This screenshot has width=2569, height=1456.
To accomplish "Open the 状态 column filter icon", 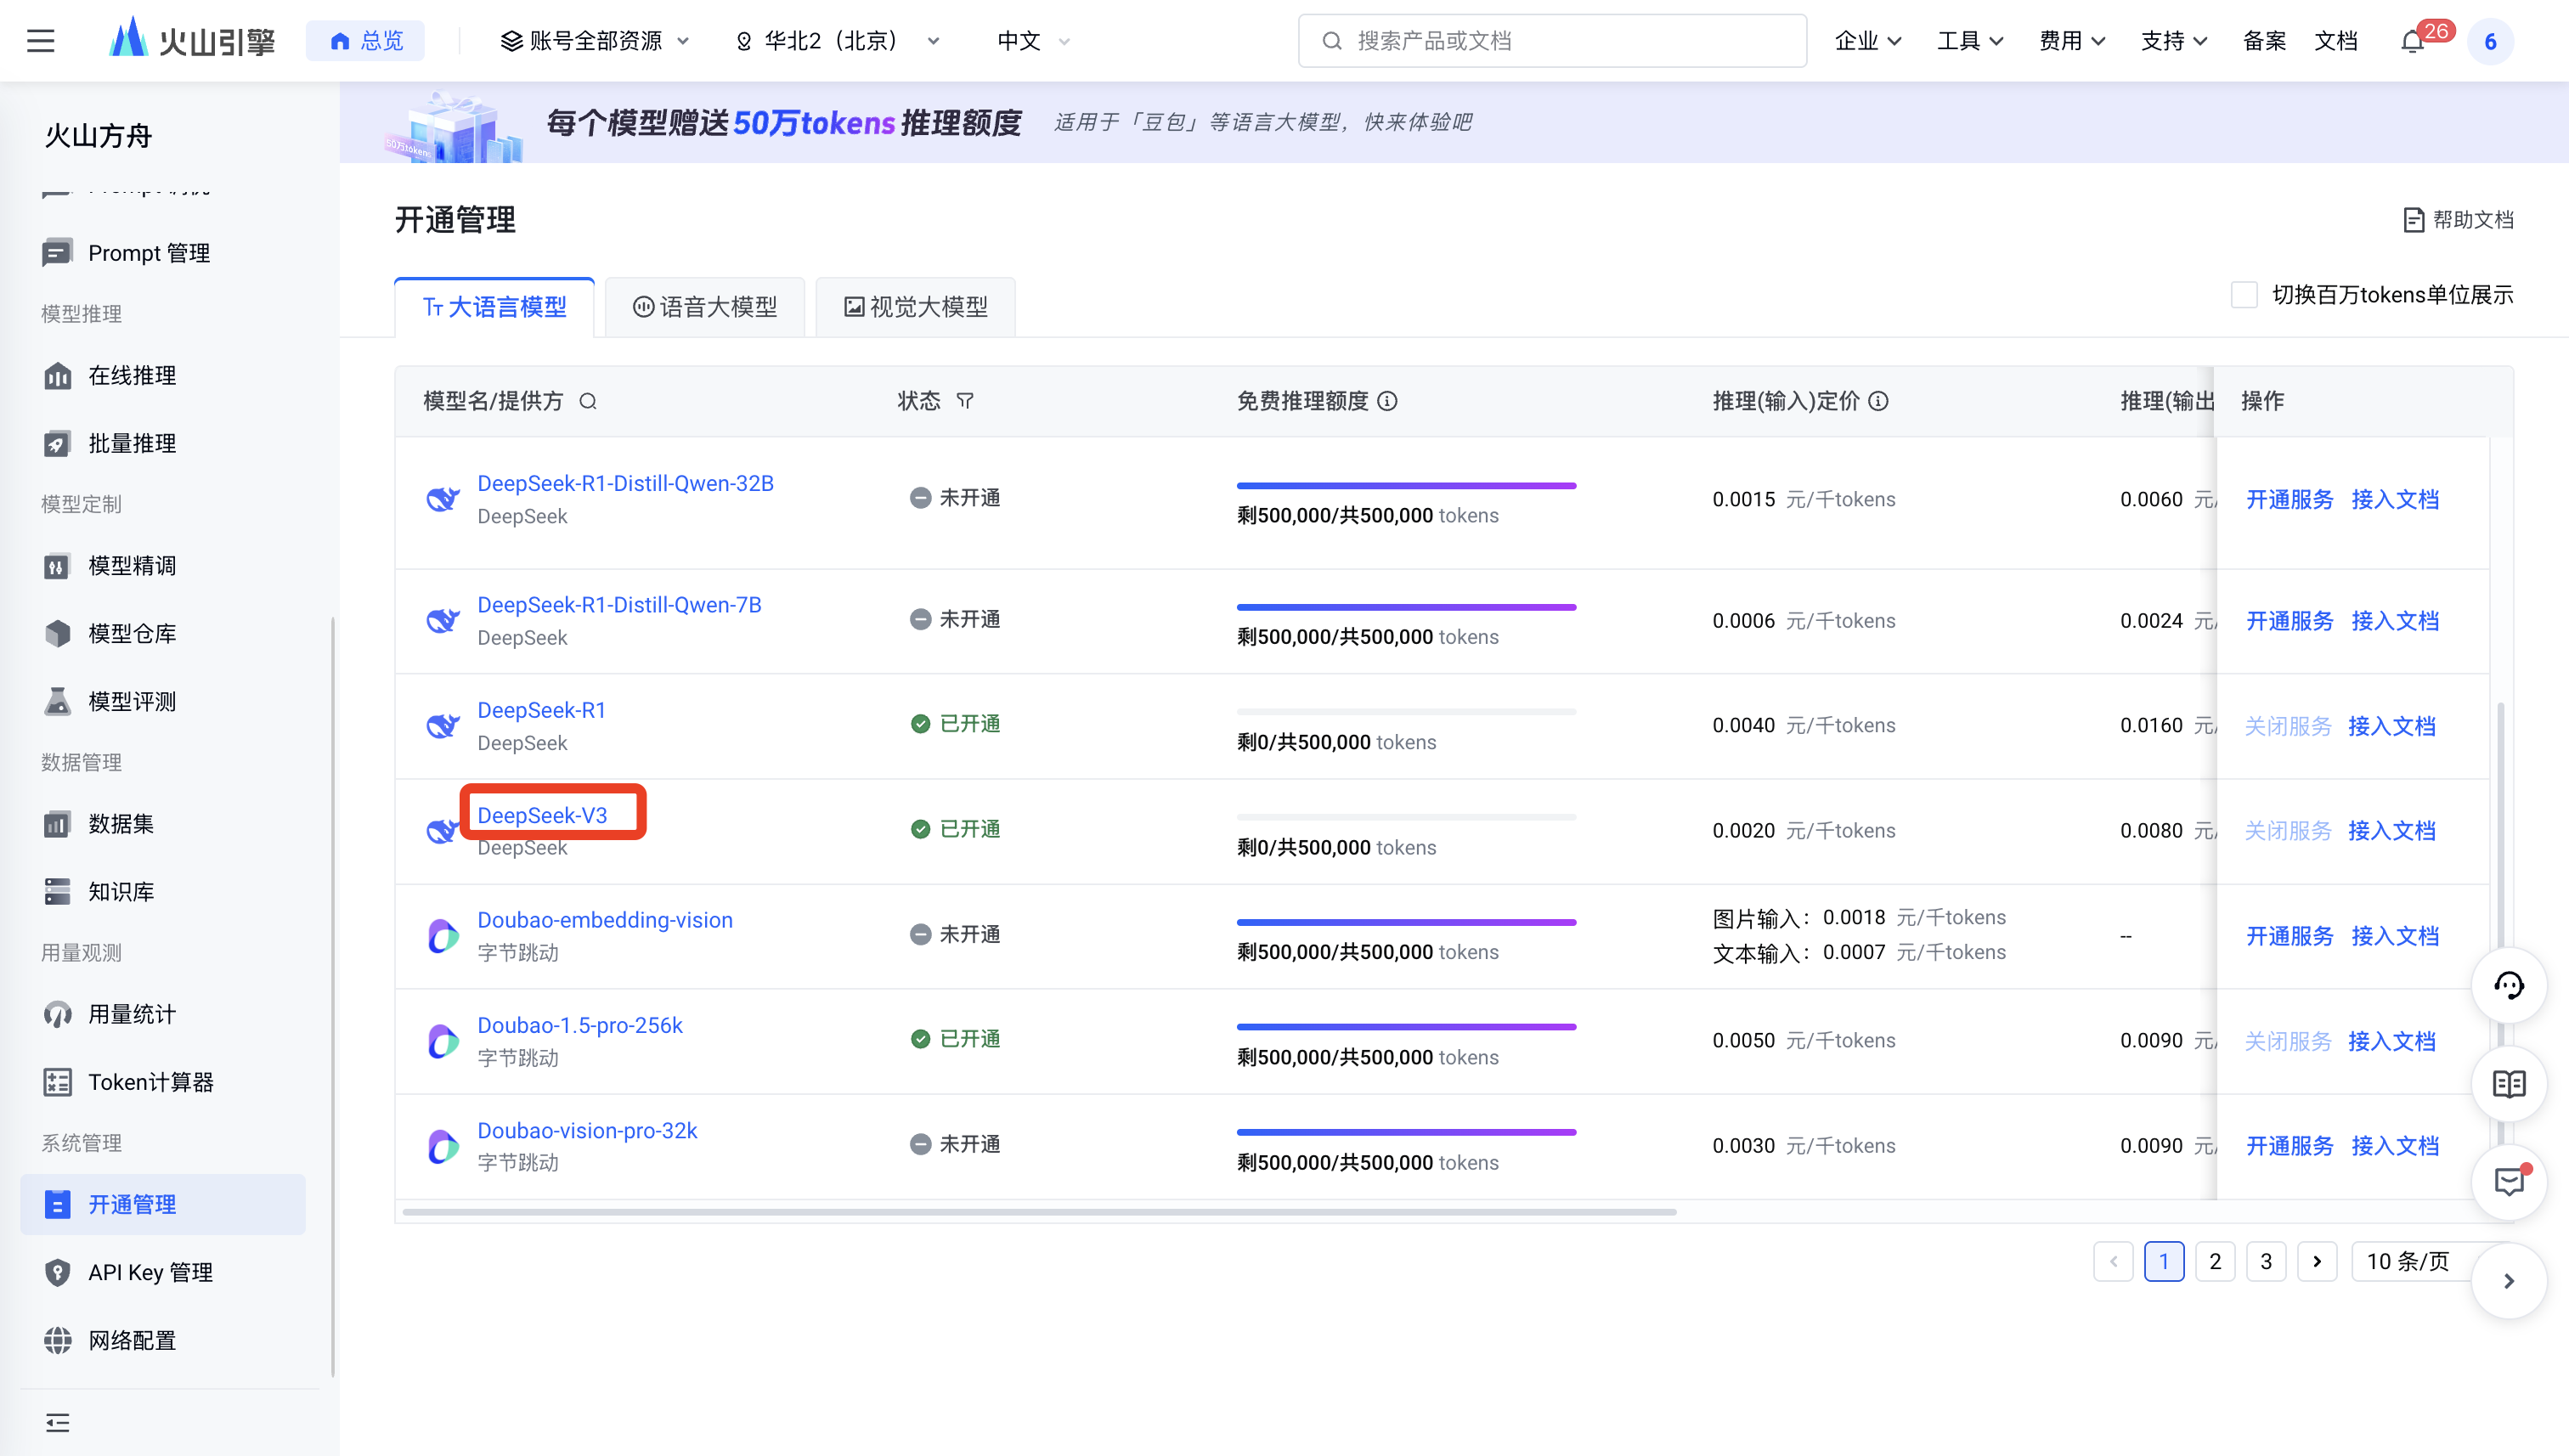I will click(x=965, y=401).
